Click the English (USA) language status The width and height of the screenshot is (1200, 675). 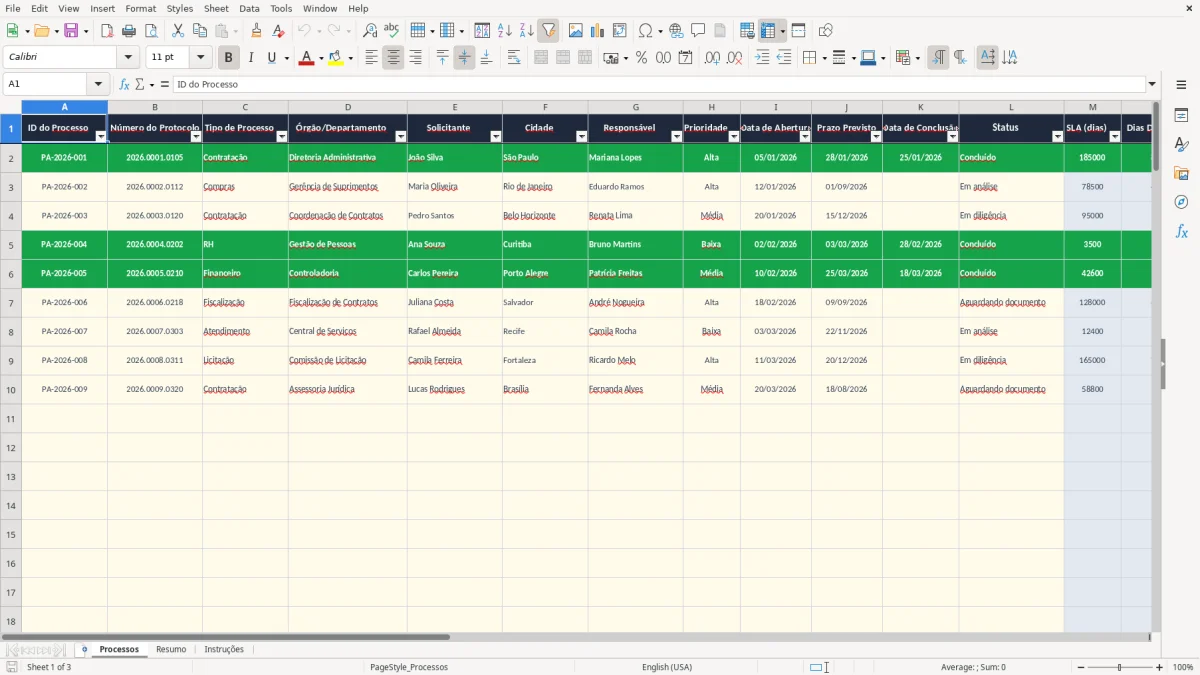(x=667, y=667)
